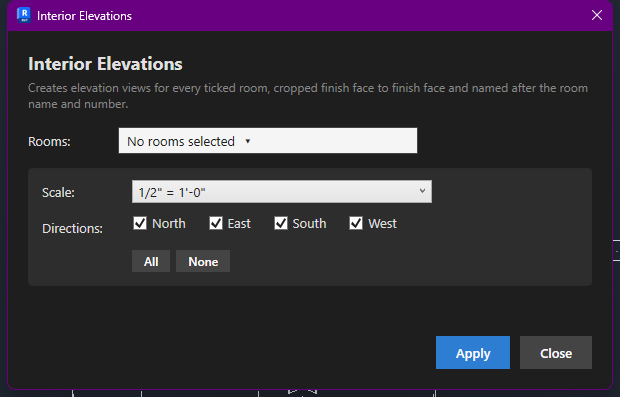Apply the interior elevation settings

coord(473,353)
